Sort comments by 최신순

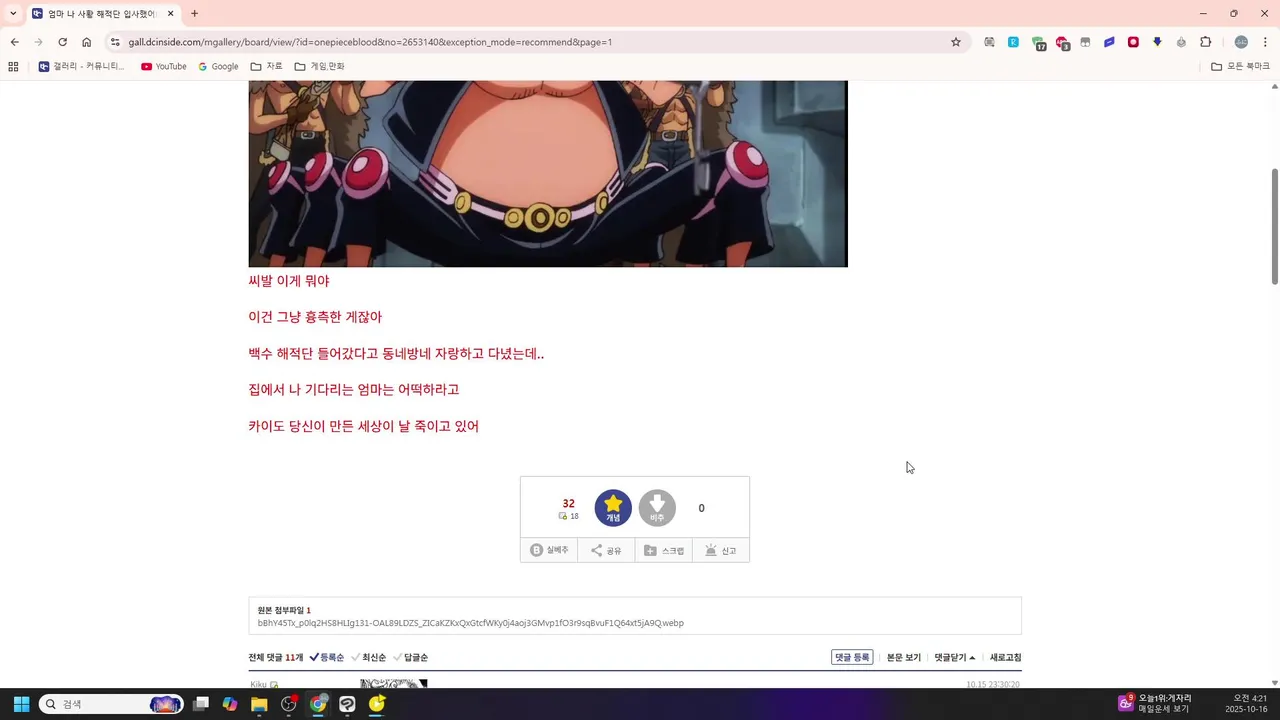click(x=369, y=658)
